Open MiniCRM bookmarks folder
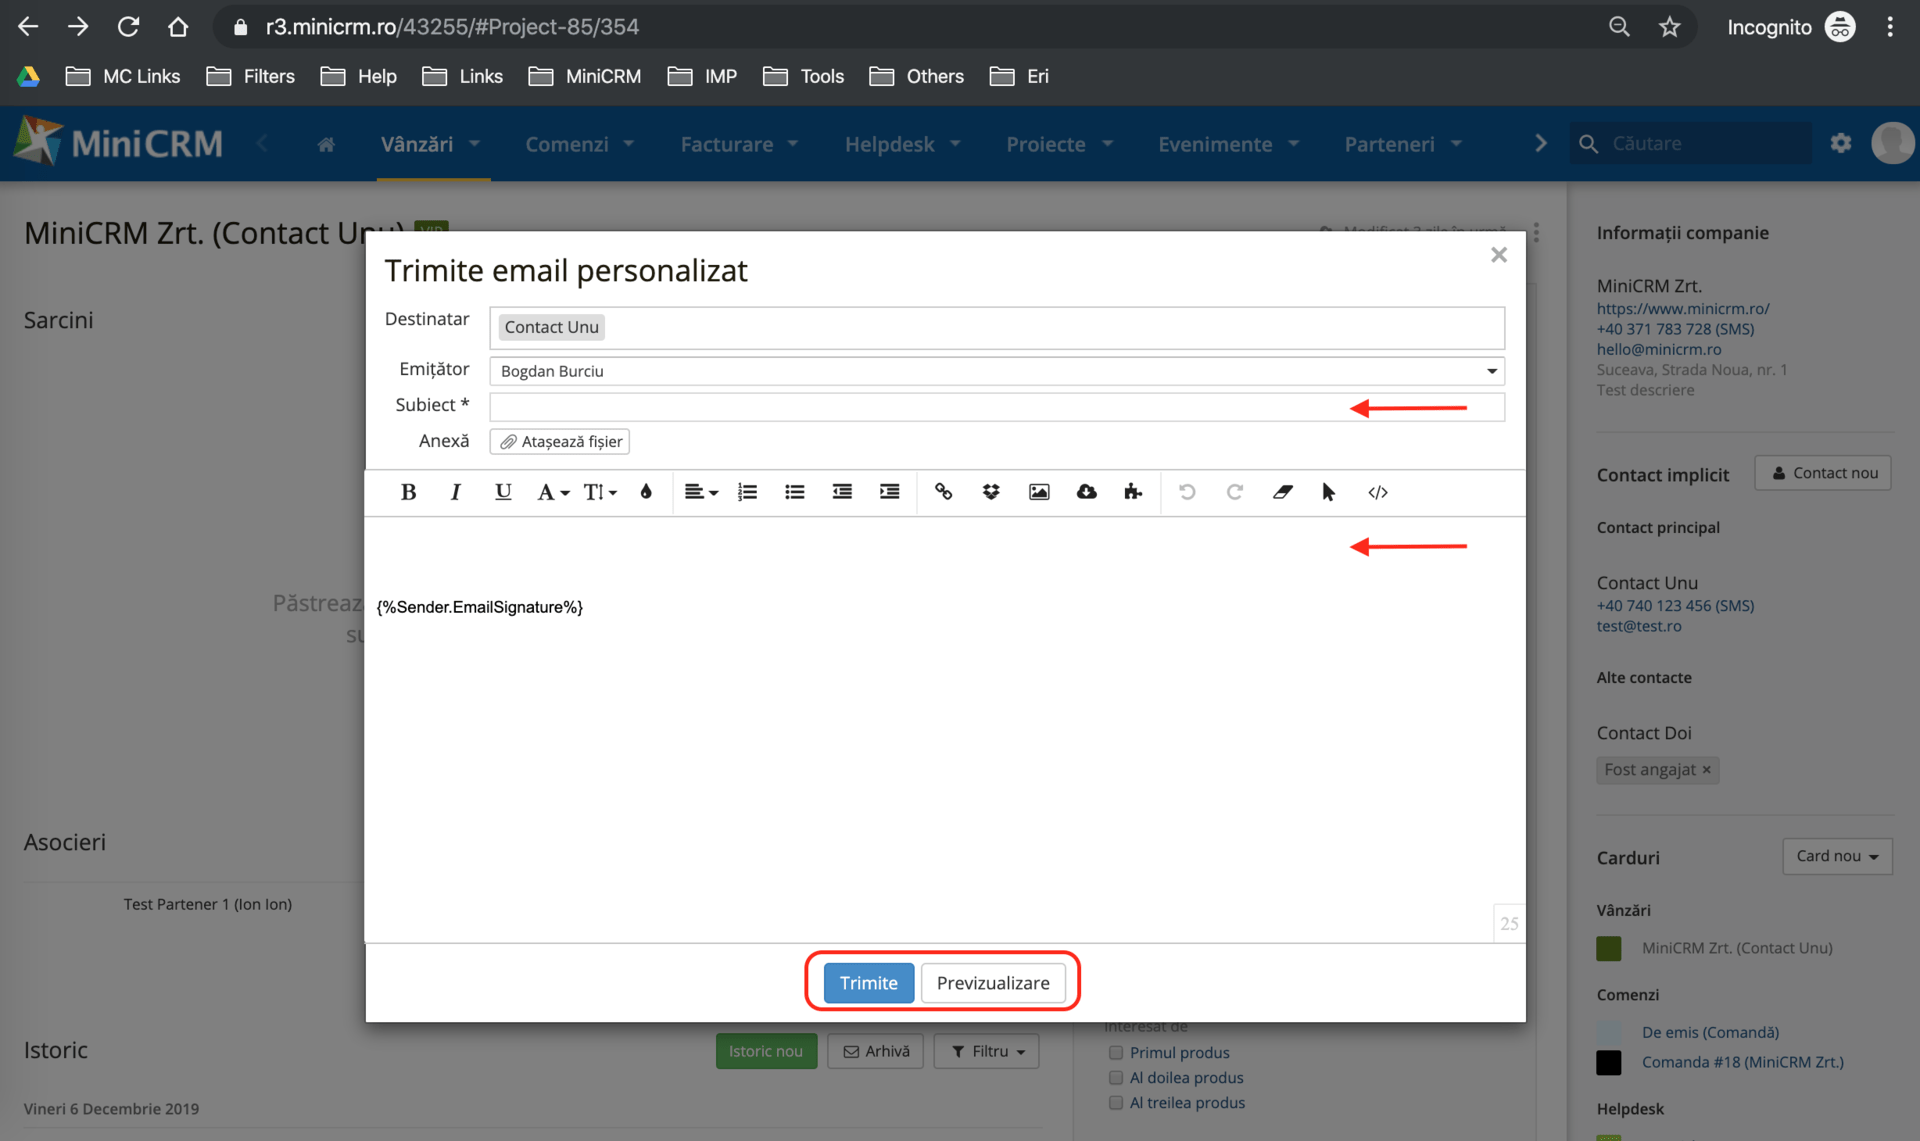This screenshot has width=1920, height=1141. (x=585, y=76)
